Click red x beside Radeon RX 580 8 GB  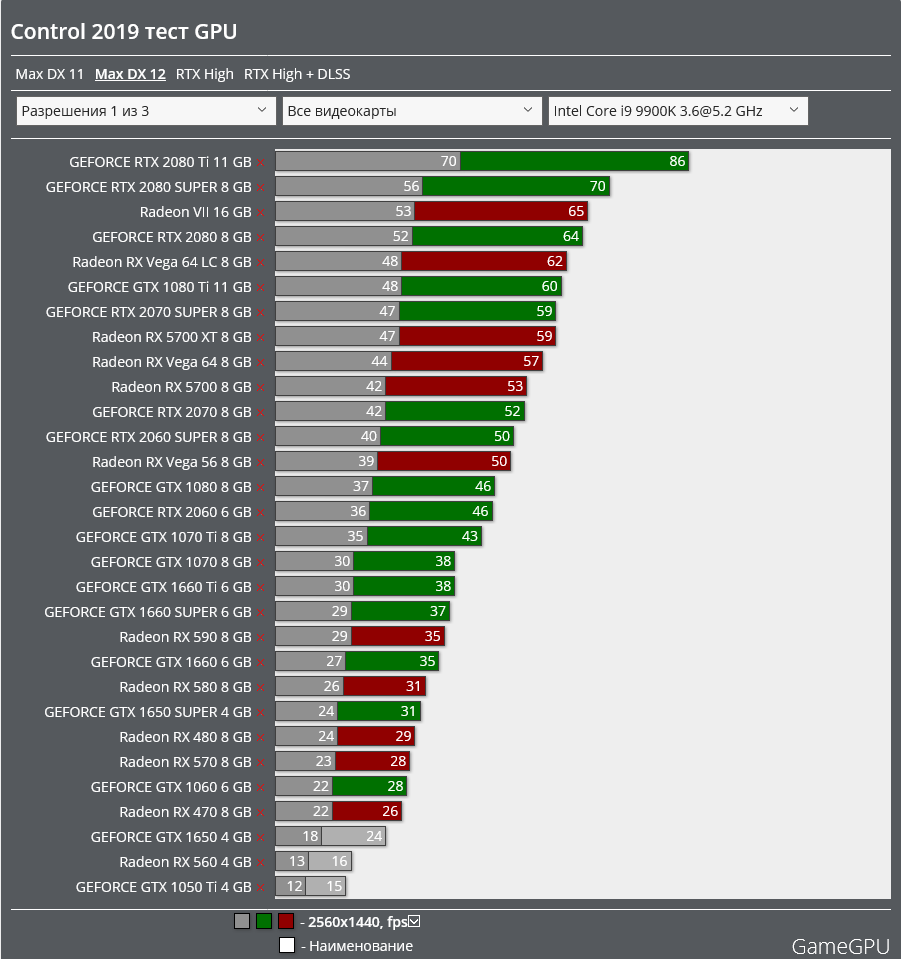pyautogui.click(x=261, y=689)
